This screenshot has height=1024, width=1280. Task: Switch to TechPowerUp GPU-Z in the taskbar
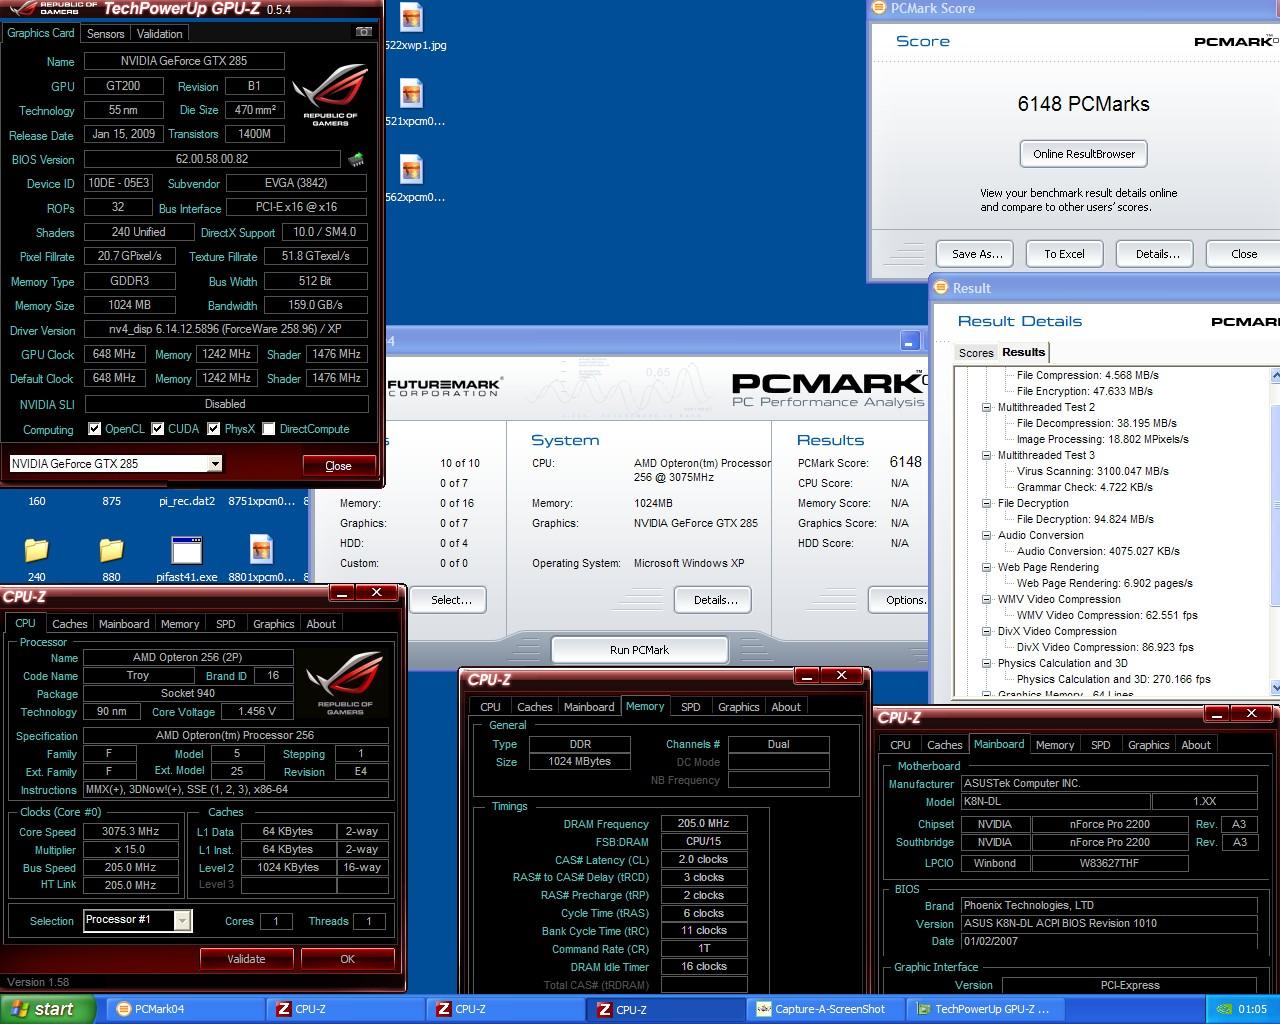click(984, 1009)
